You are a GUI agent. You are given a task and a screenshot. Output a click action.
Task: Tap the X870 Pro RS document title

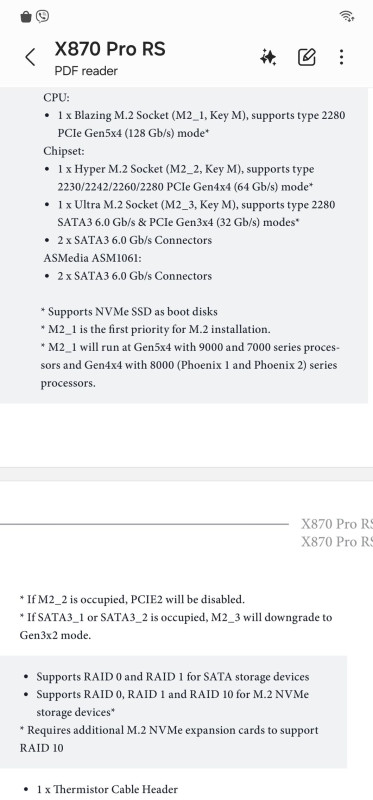(x=110, y=49)
